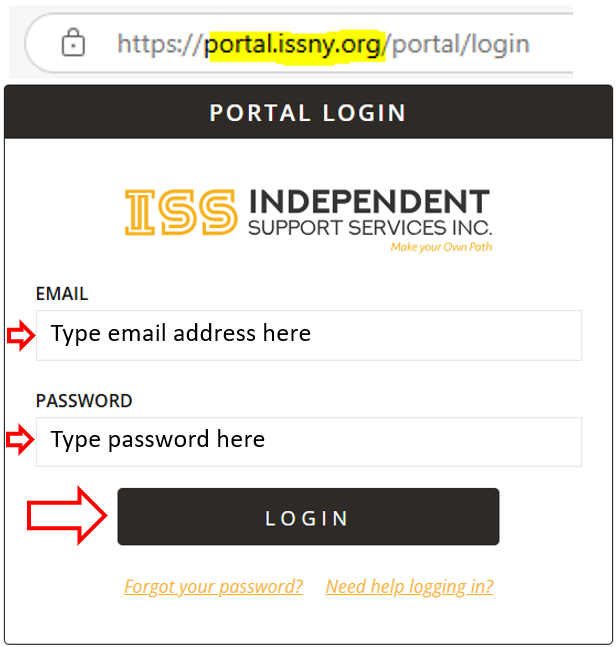This screenshot has height=647, width=616.
Task: Click the PORTAL LOGIN header bar
Action: 308,112
